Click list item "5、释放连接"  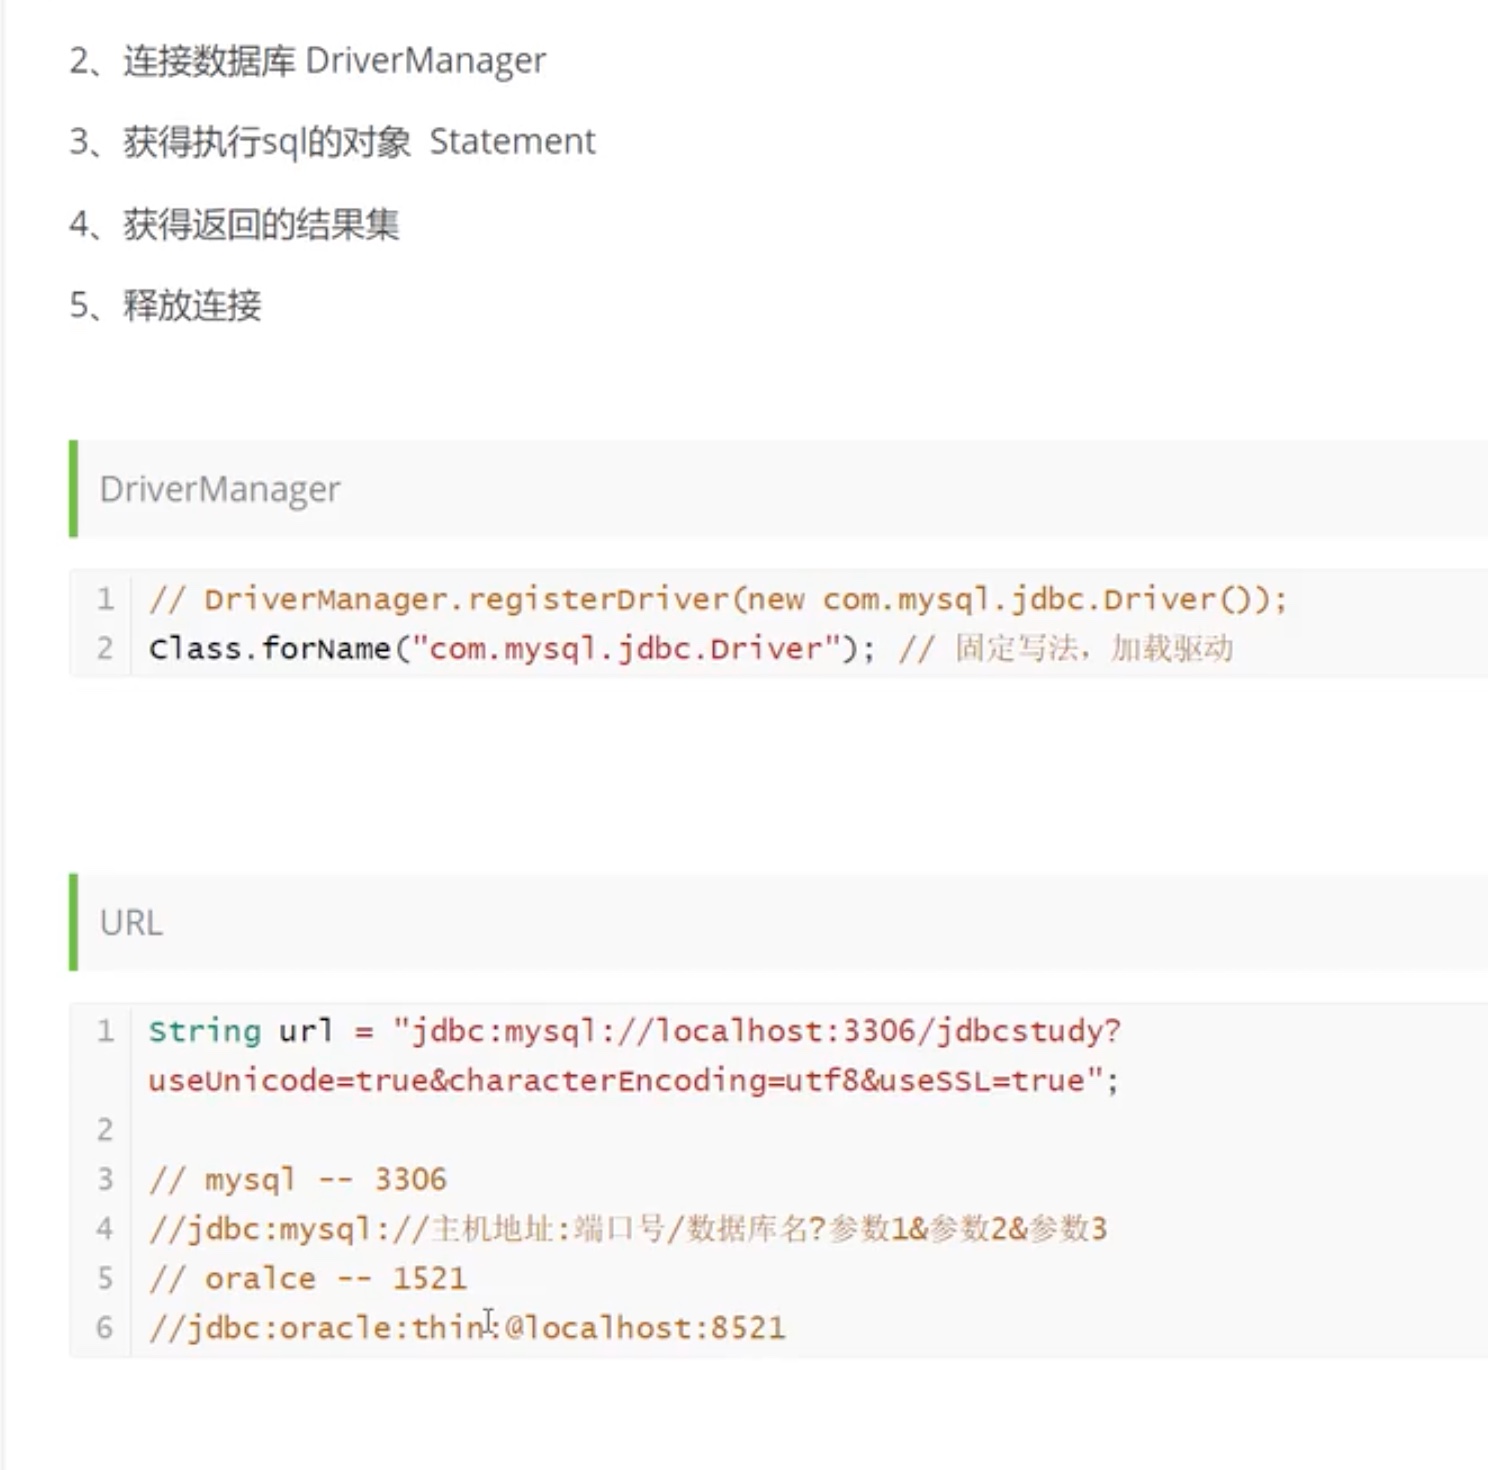click(x=166, y=305)
